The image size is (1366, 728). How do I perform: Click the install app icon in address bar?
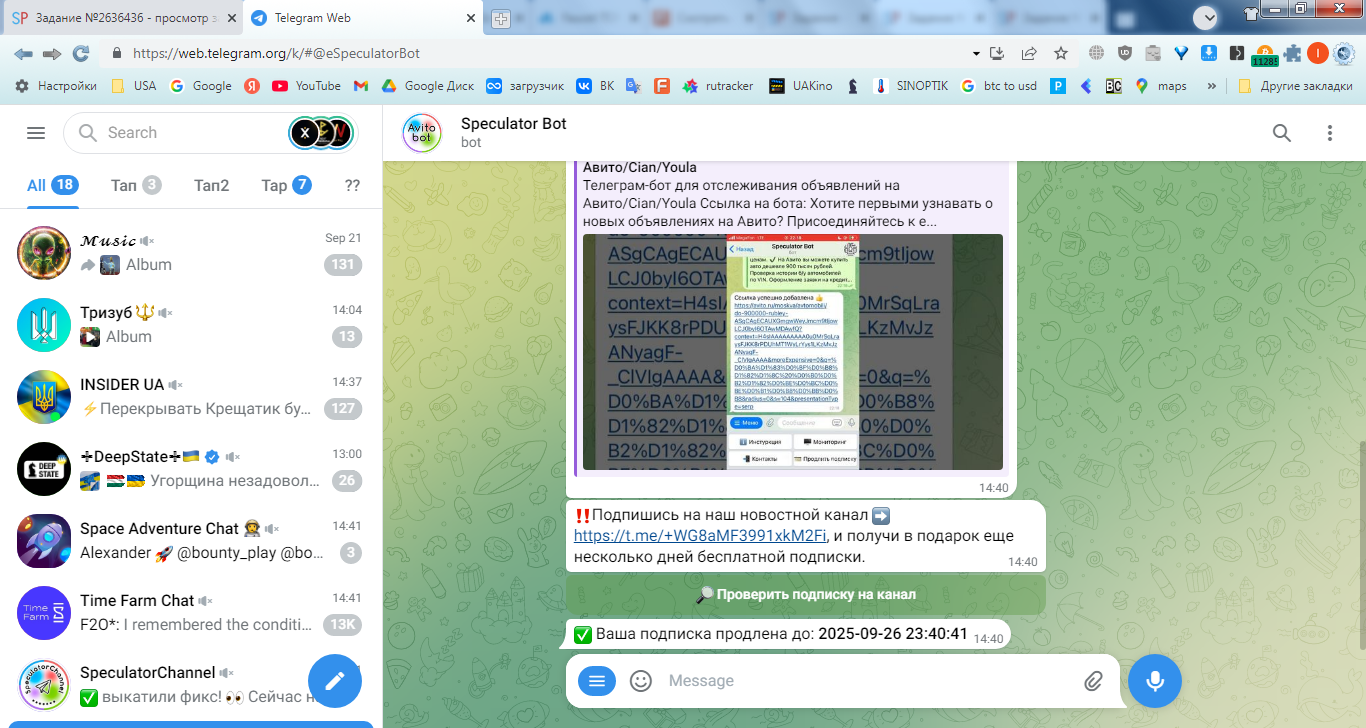(996, 53)
